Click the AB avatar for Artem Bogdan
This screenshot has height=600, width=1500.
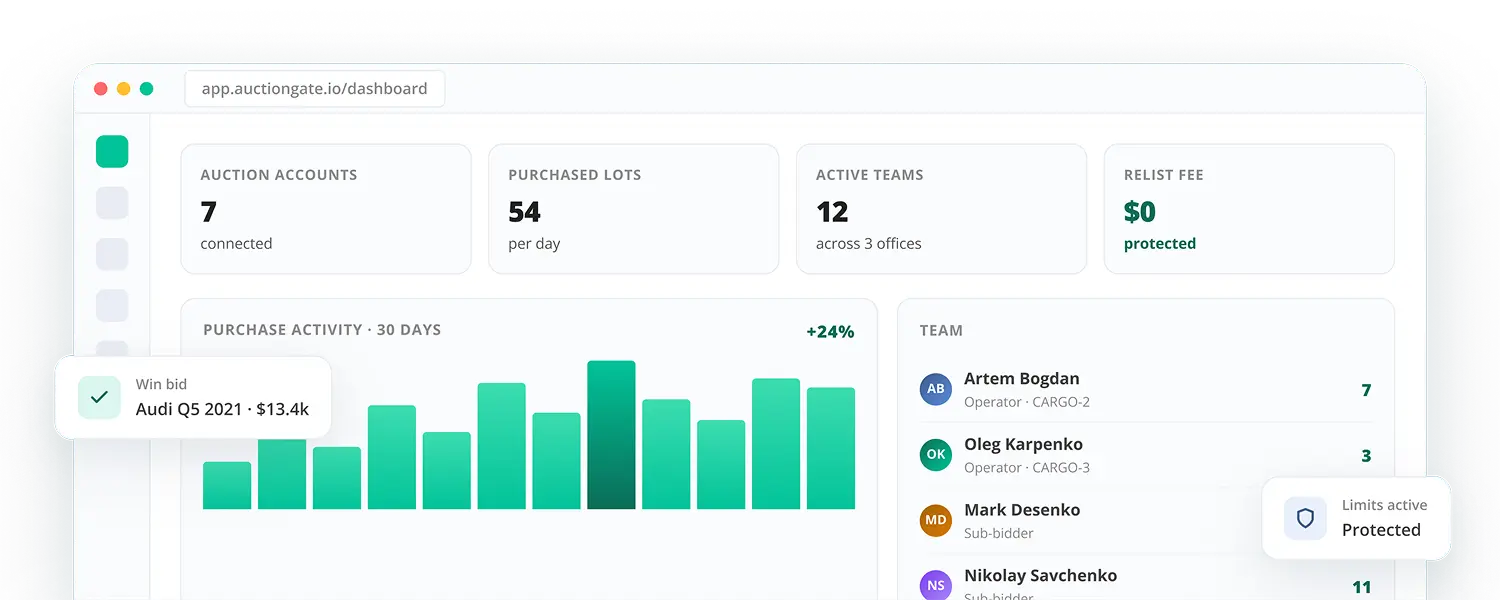pos(936,389)
